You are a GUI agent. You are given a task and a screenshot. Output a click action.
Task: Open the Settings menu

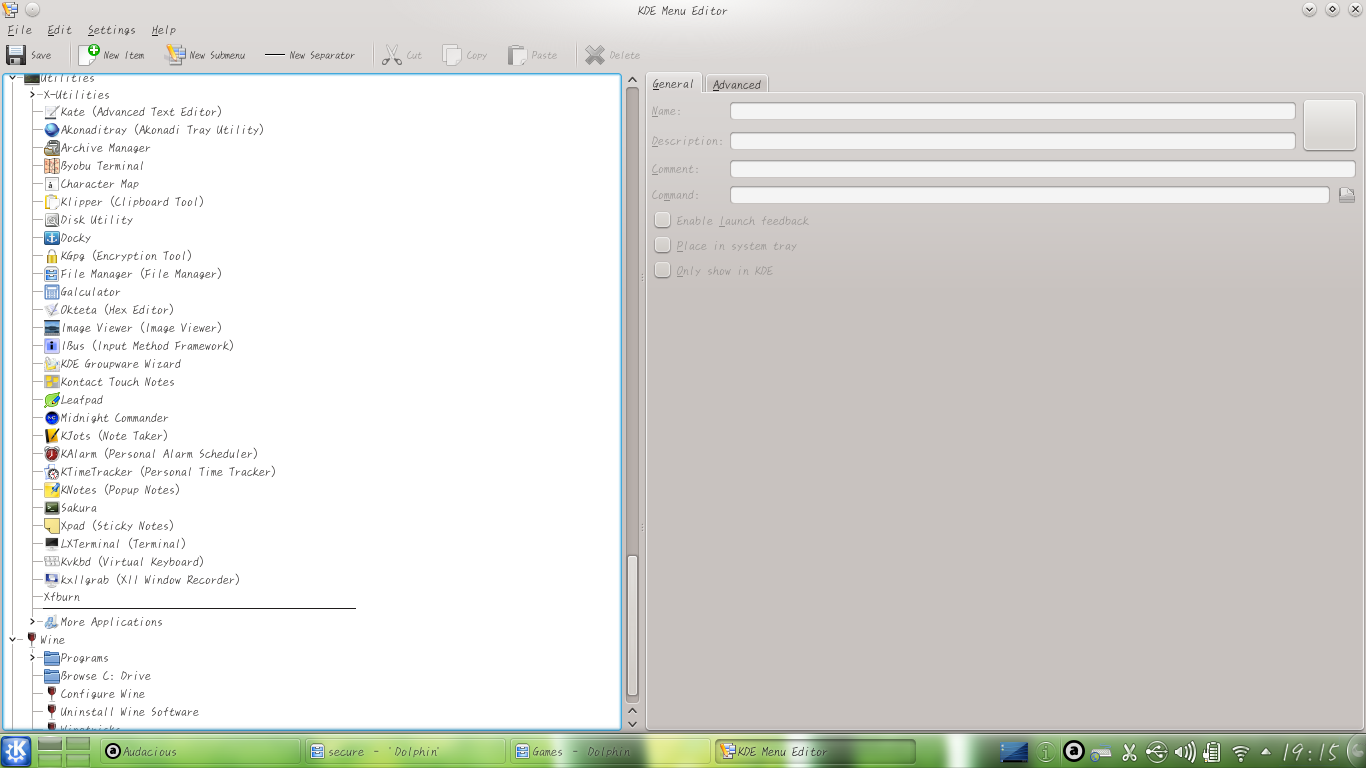pyautogui.click(x=111, y=30)
